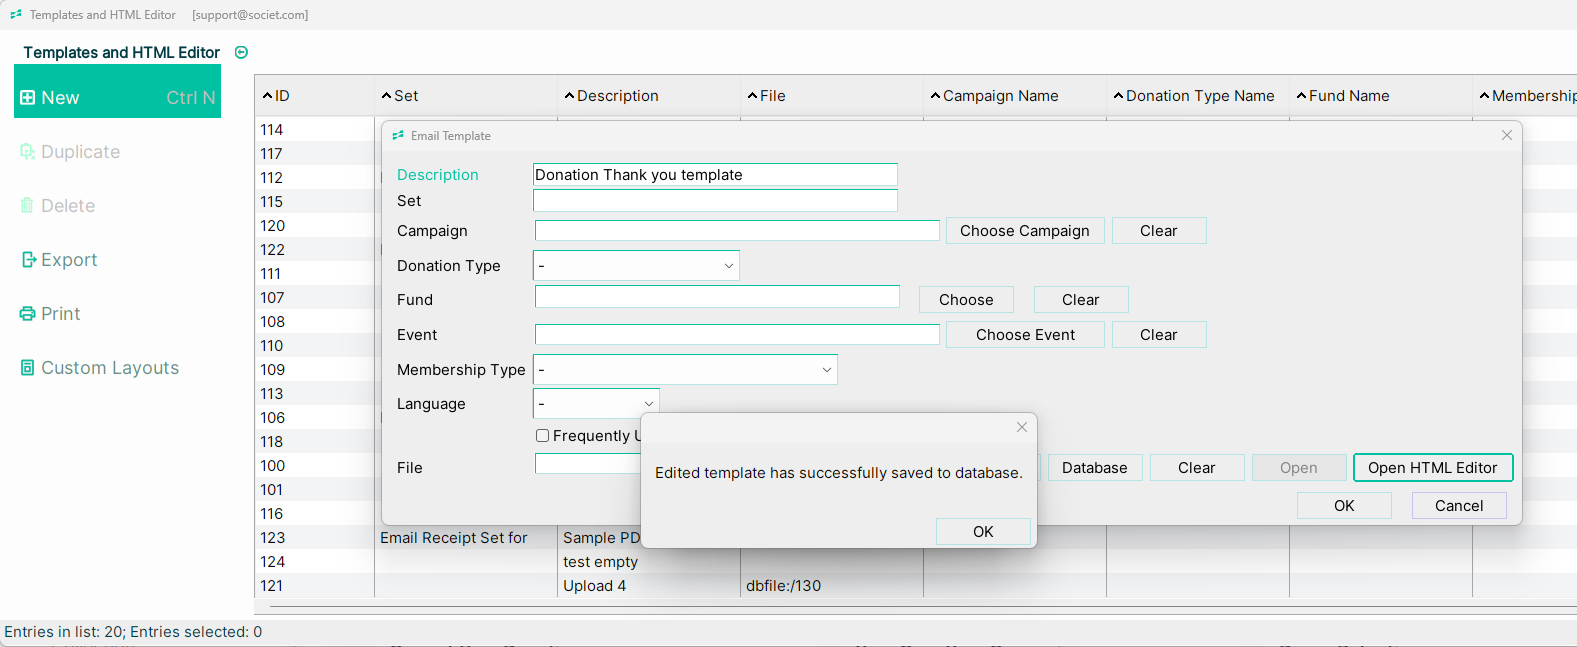Click the Description input field

(715, 175)
